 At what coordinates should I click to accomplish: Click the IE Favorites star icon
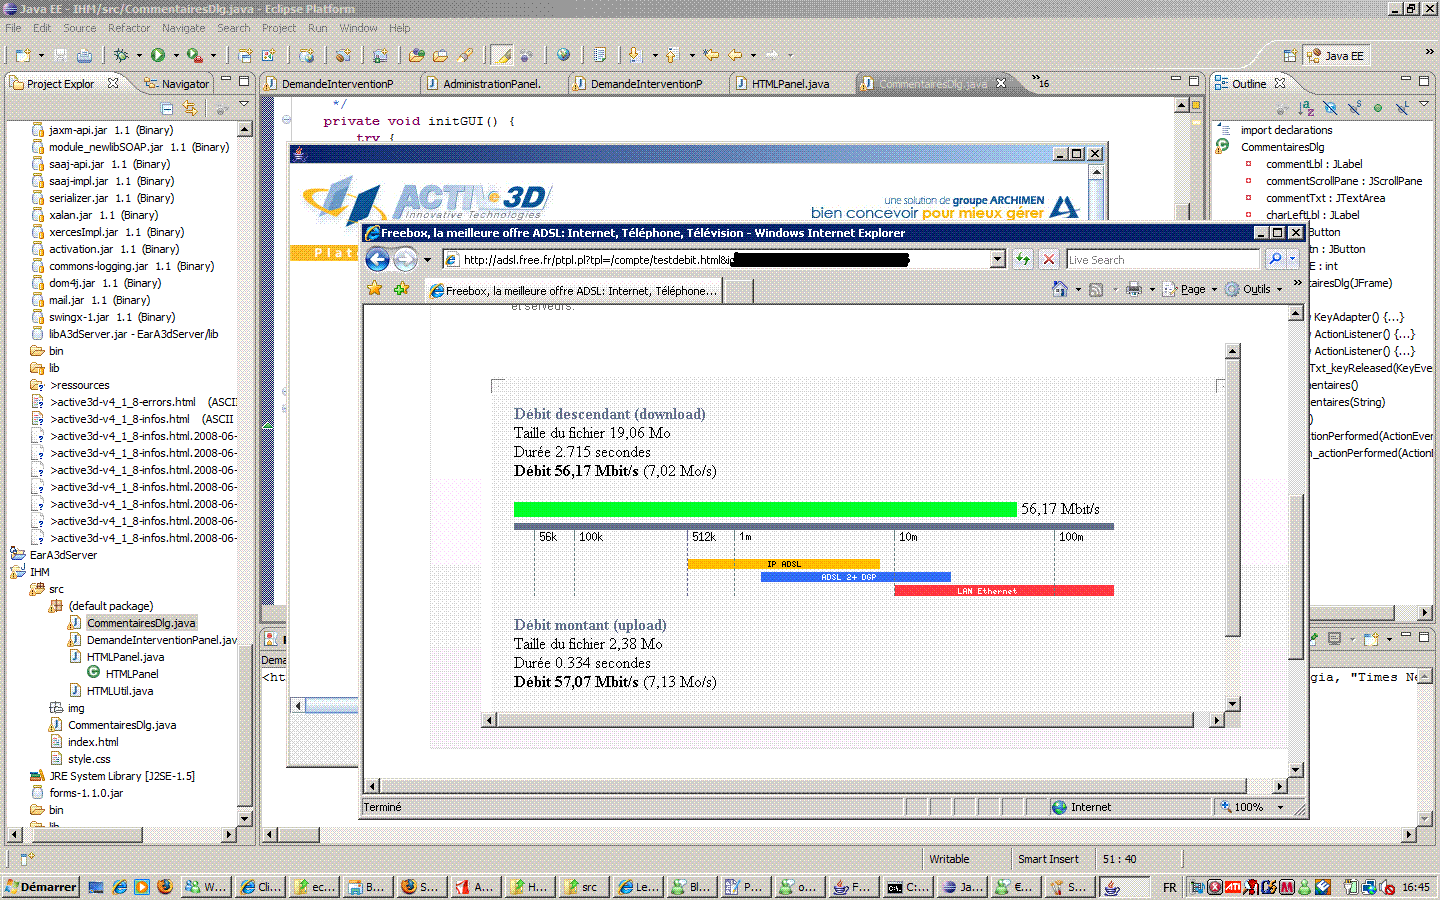click(x=375, y=289)
